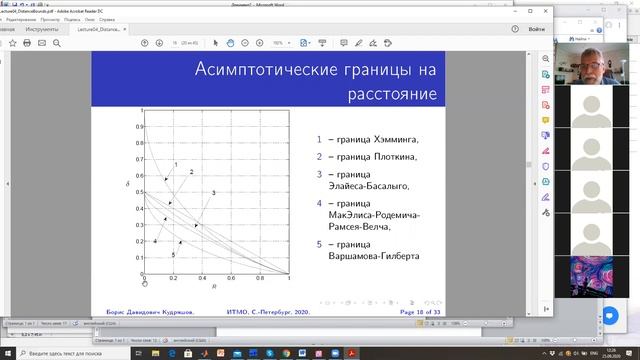640x360 pixels.
Task: Open Skype from the taskbar
Action: tap(269, 353)
